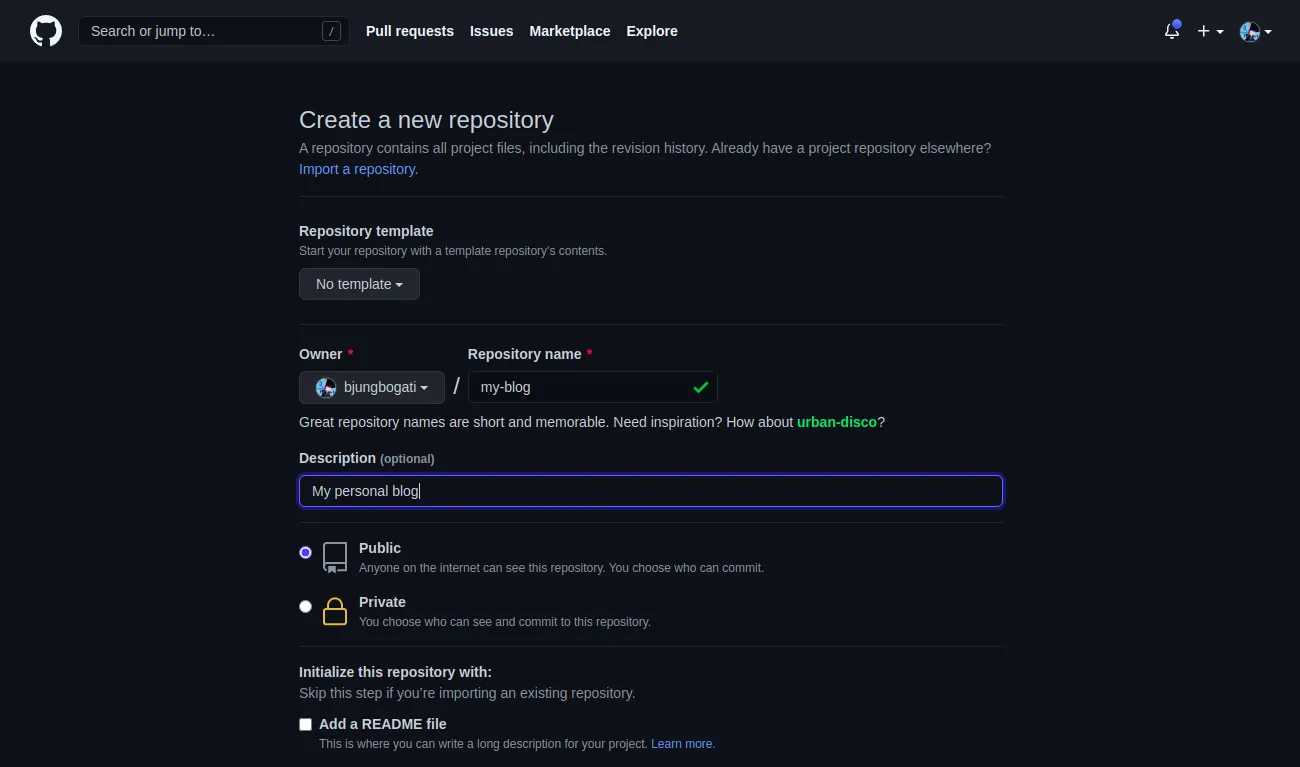The image size is (1300, 767).
Task: Open the notifications bell
Action: (x=1172, y=31)
